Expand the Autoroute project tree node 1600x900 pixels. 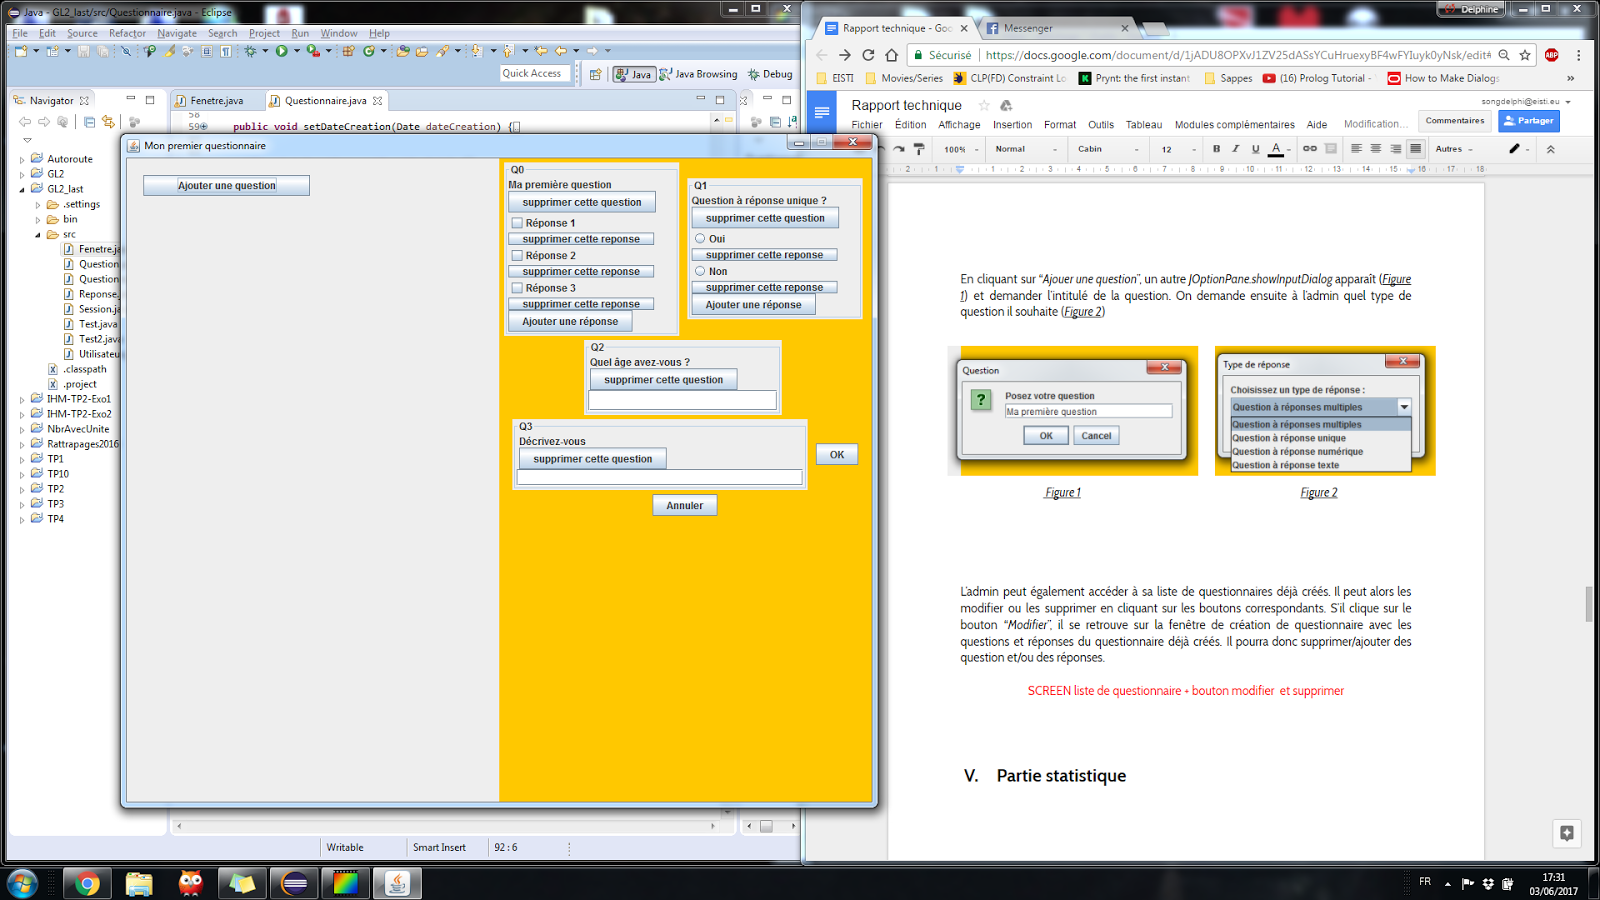[22, 159]
